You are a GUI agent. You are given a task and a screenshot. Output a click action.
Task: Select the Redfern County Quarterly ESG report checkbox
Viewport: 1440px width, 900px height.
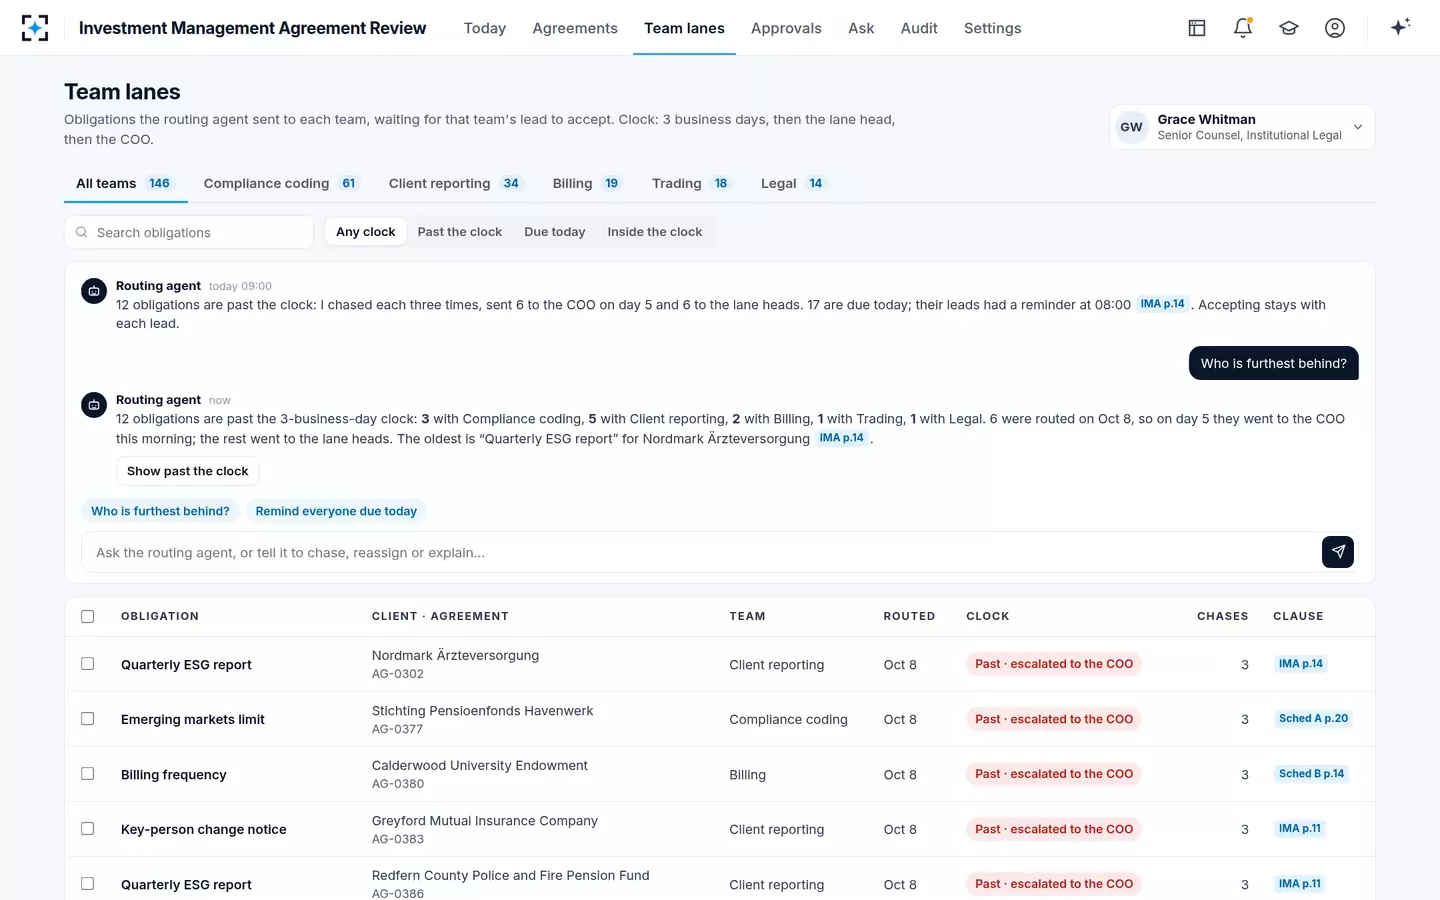click(x=88, y=884)
